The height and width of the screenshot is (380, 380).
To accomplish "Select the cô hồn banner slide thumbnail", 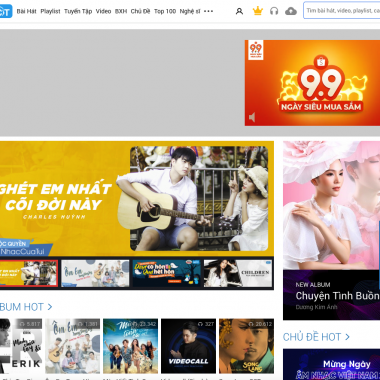I will pyautogui.click(x=167, y=273).
